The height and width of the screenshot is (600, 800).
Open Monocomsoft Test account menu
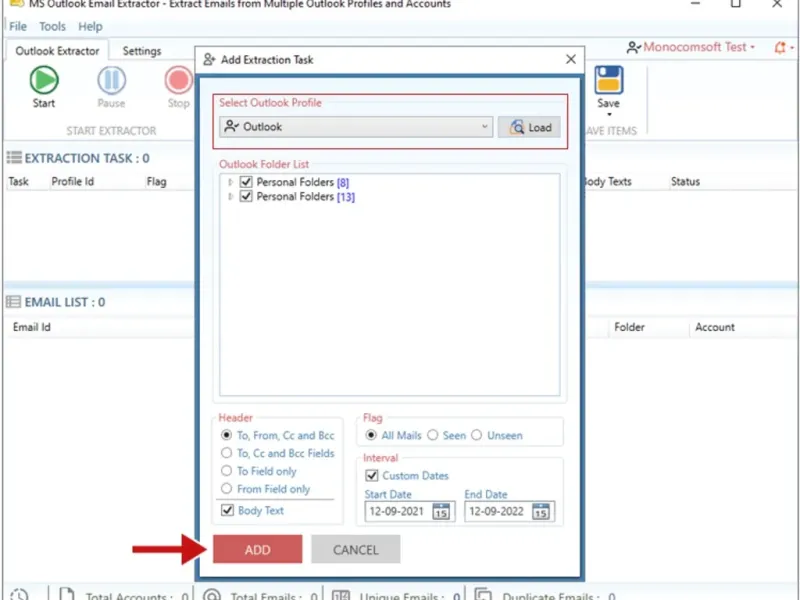698,47
